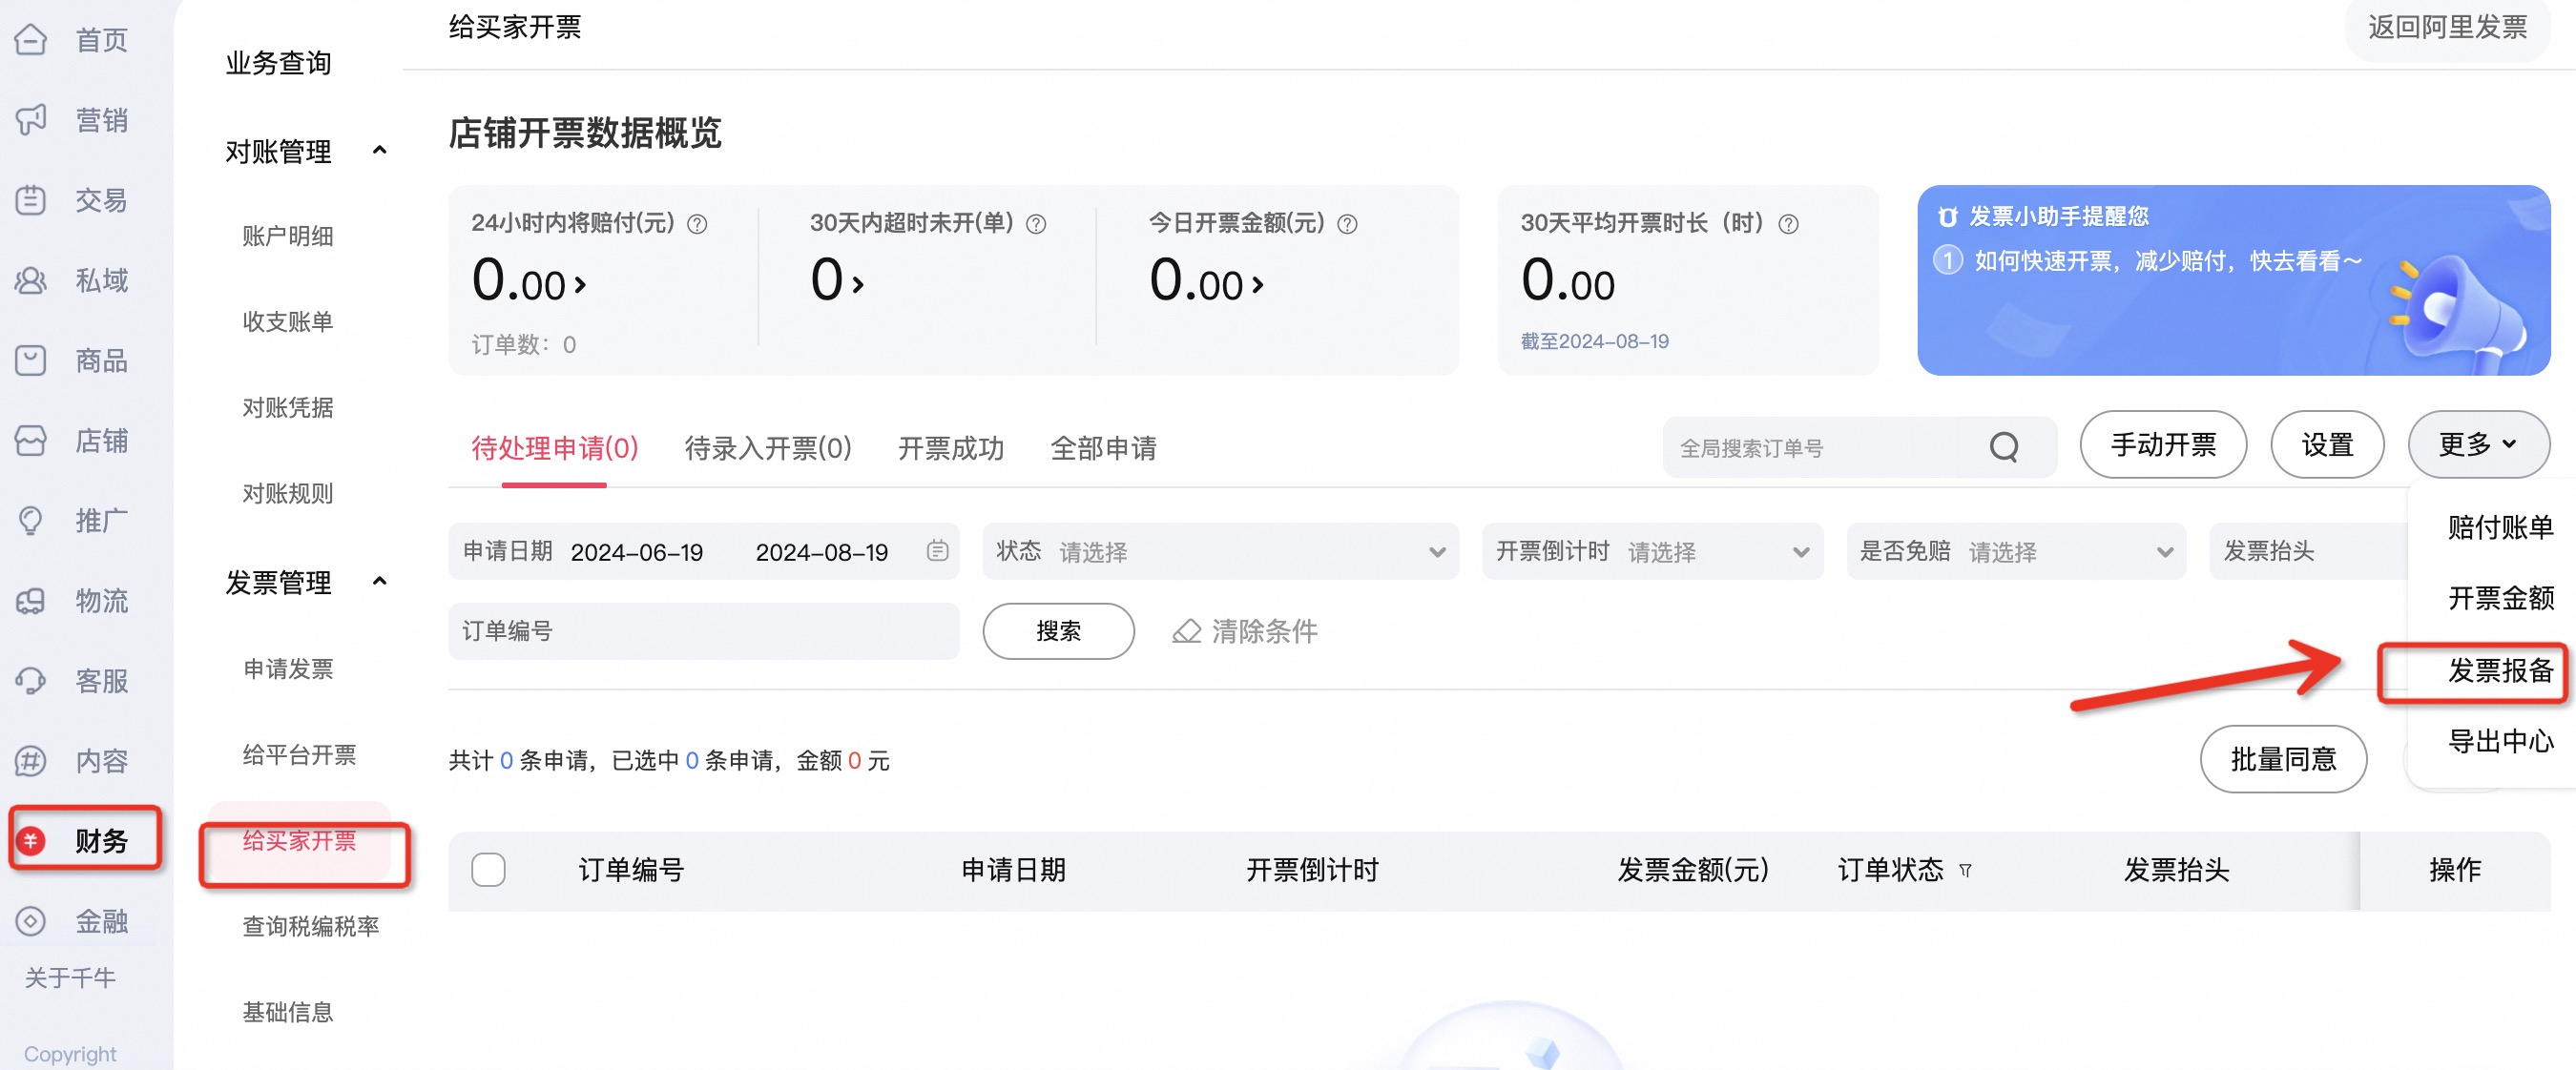Click the 搜索 button
This screenshot has width=2576, height=1070.
1058,631
